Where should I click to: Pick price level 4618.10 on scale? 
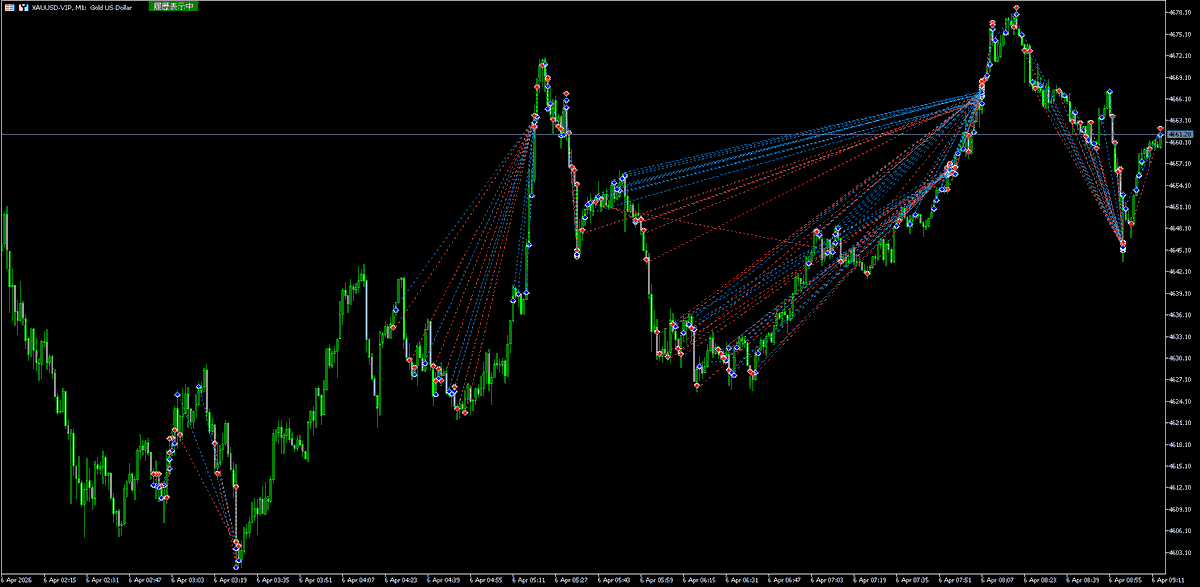pyautogui.click(x=1180, y=445)
